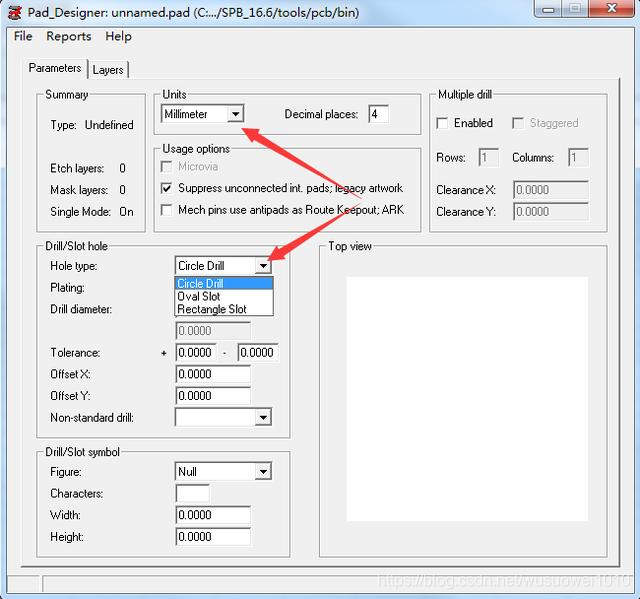Select Circle Drill in the dropdown list
640x599 pixels.
pos(200,284)
